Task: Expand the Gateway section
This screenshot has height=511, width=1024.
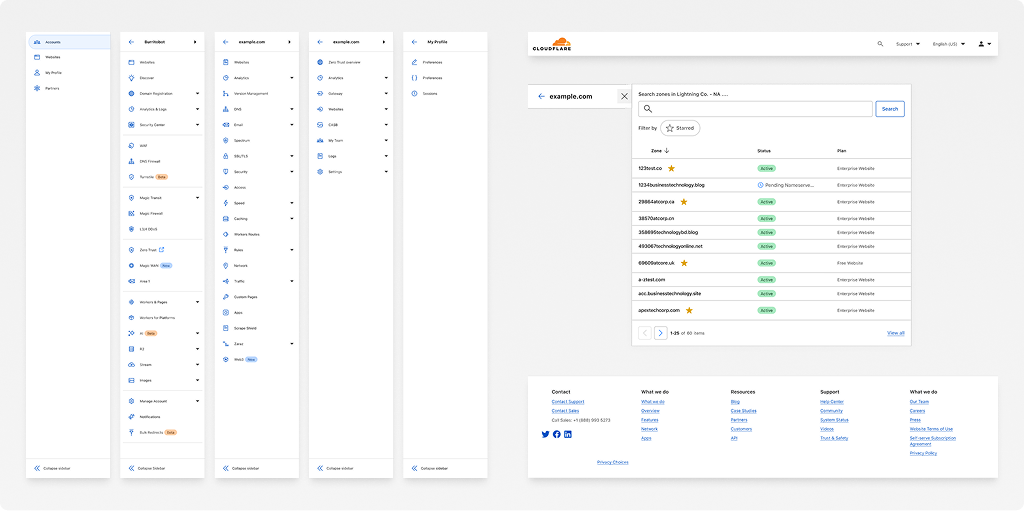Action: [x=386, y=93]
